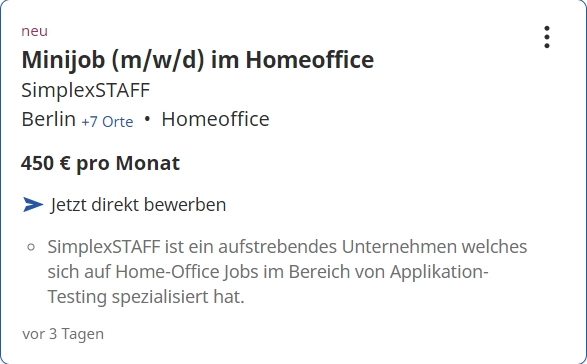Click the purple neu badge
This screenshot has height=364, width=587.
tap(34, 31)
